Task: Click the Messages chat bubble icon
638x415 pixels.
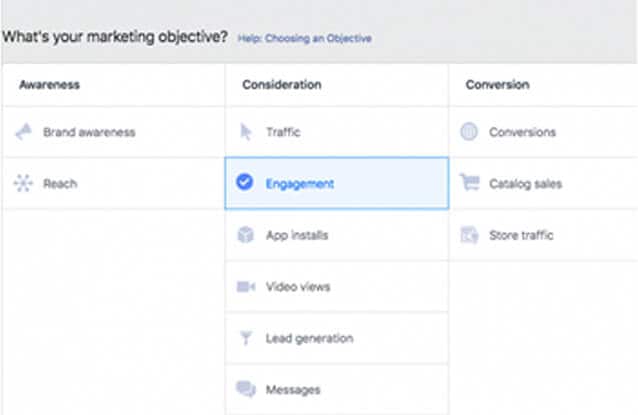Action: (246, 390)
